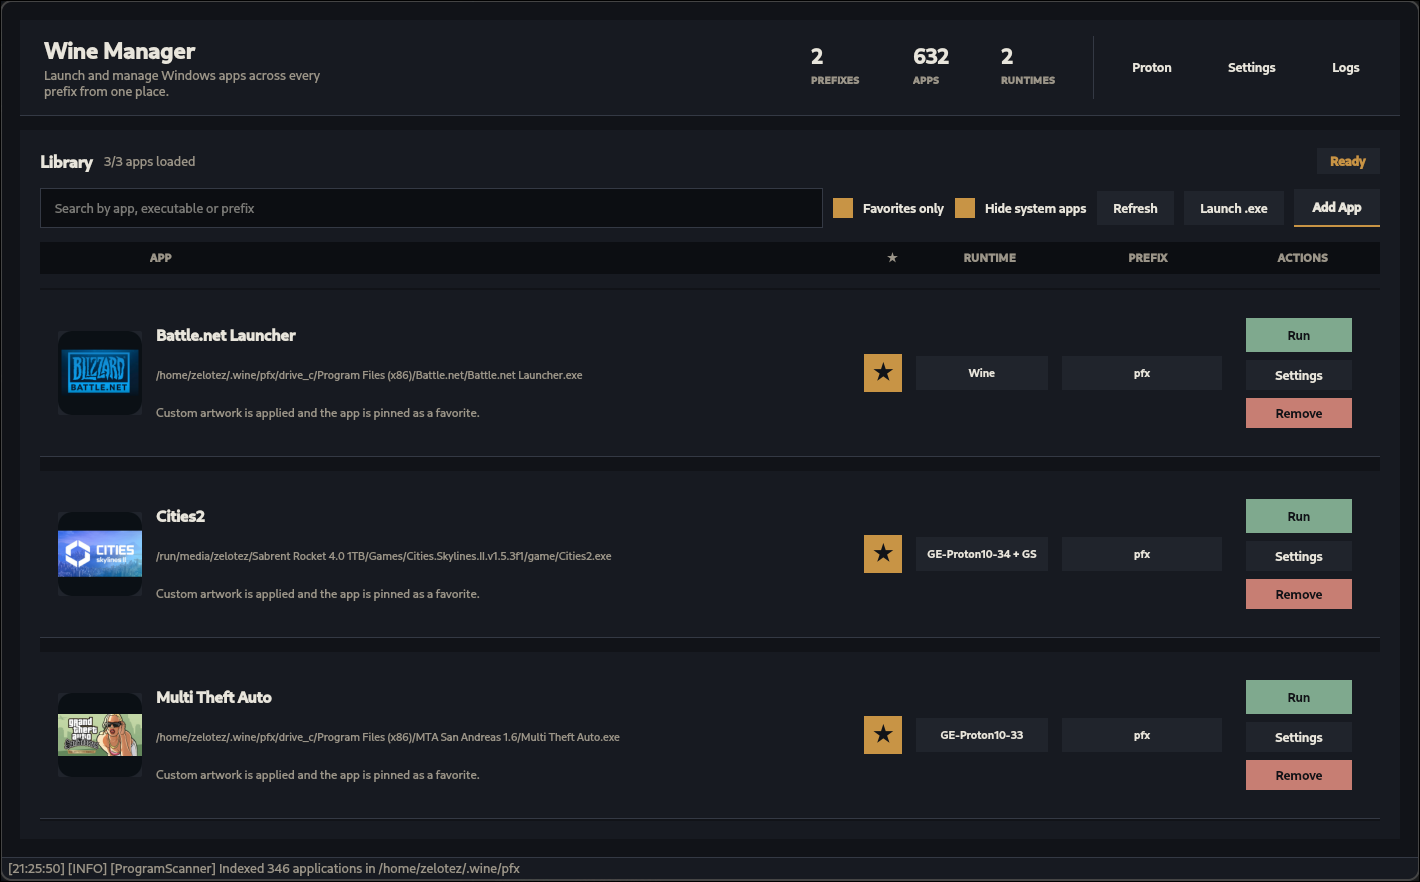This screenshot has height=882, width=1420.
Task: Remove Multi Theft Auto from library
Action: point(1299,775)
